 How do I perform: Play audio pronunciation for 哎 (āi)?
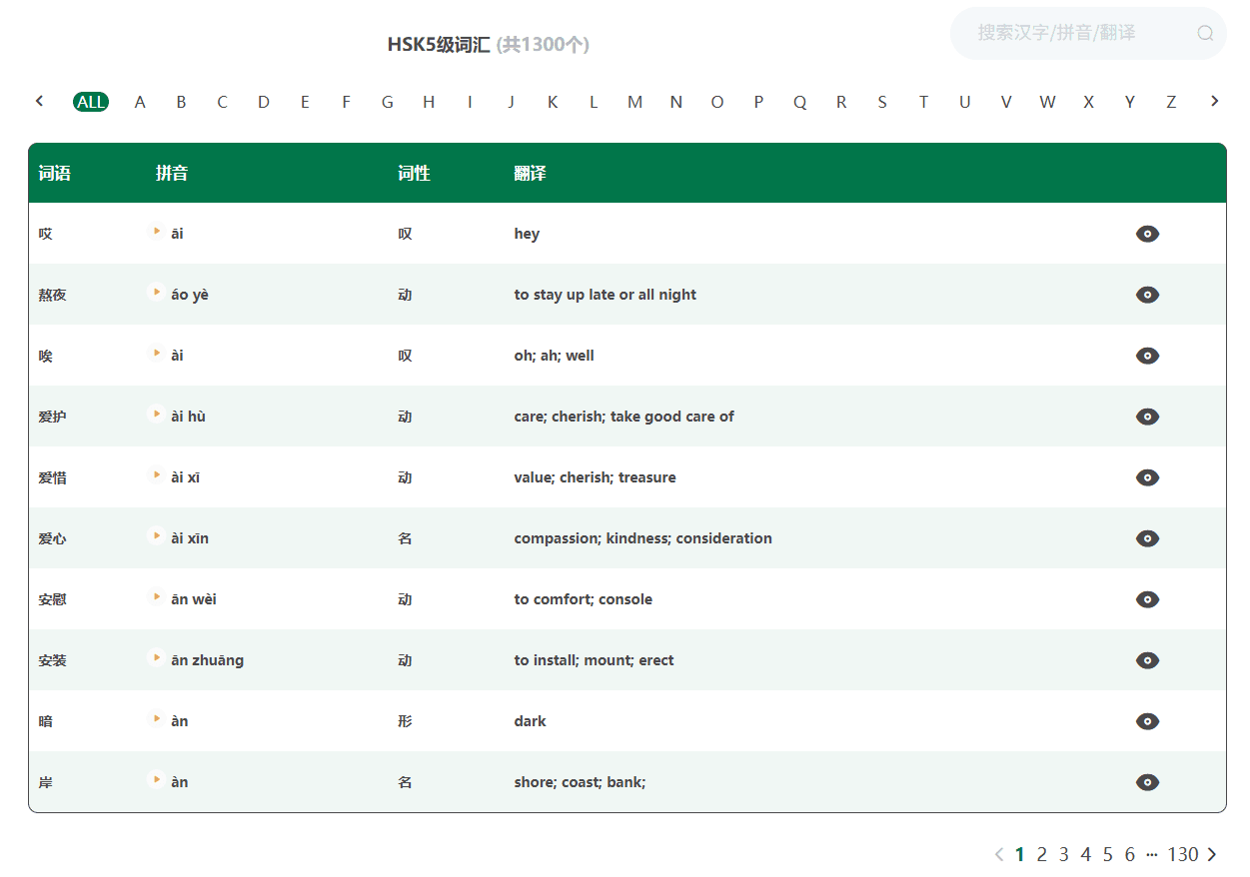156,233
